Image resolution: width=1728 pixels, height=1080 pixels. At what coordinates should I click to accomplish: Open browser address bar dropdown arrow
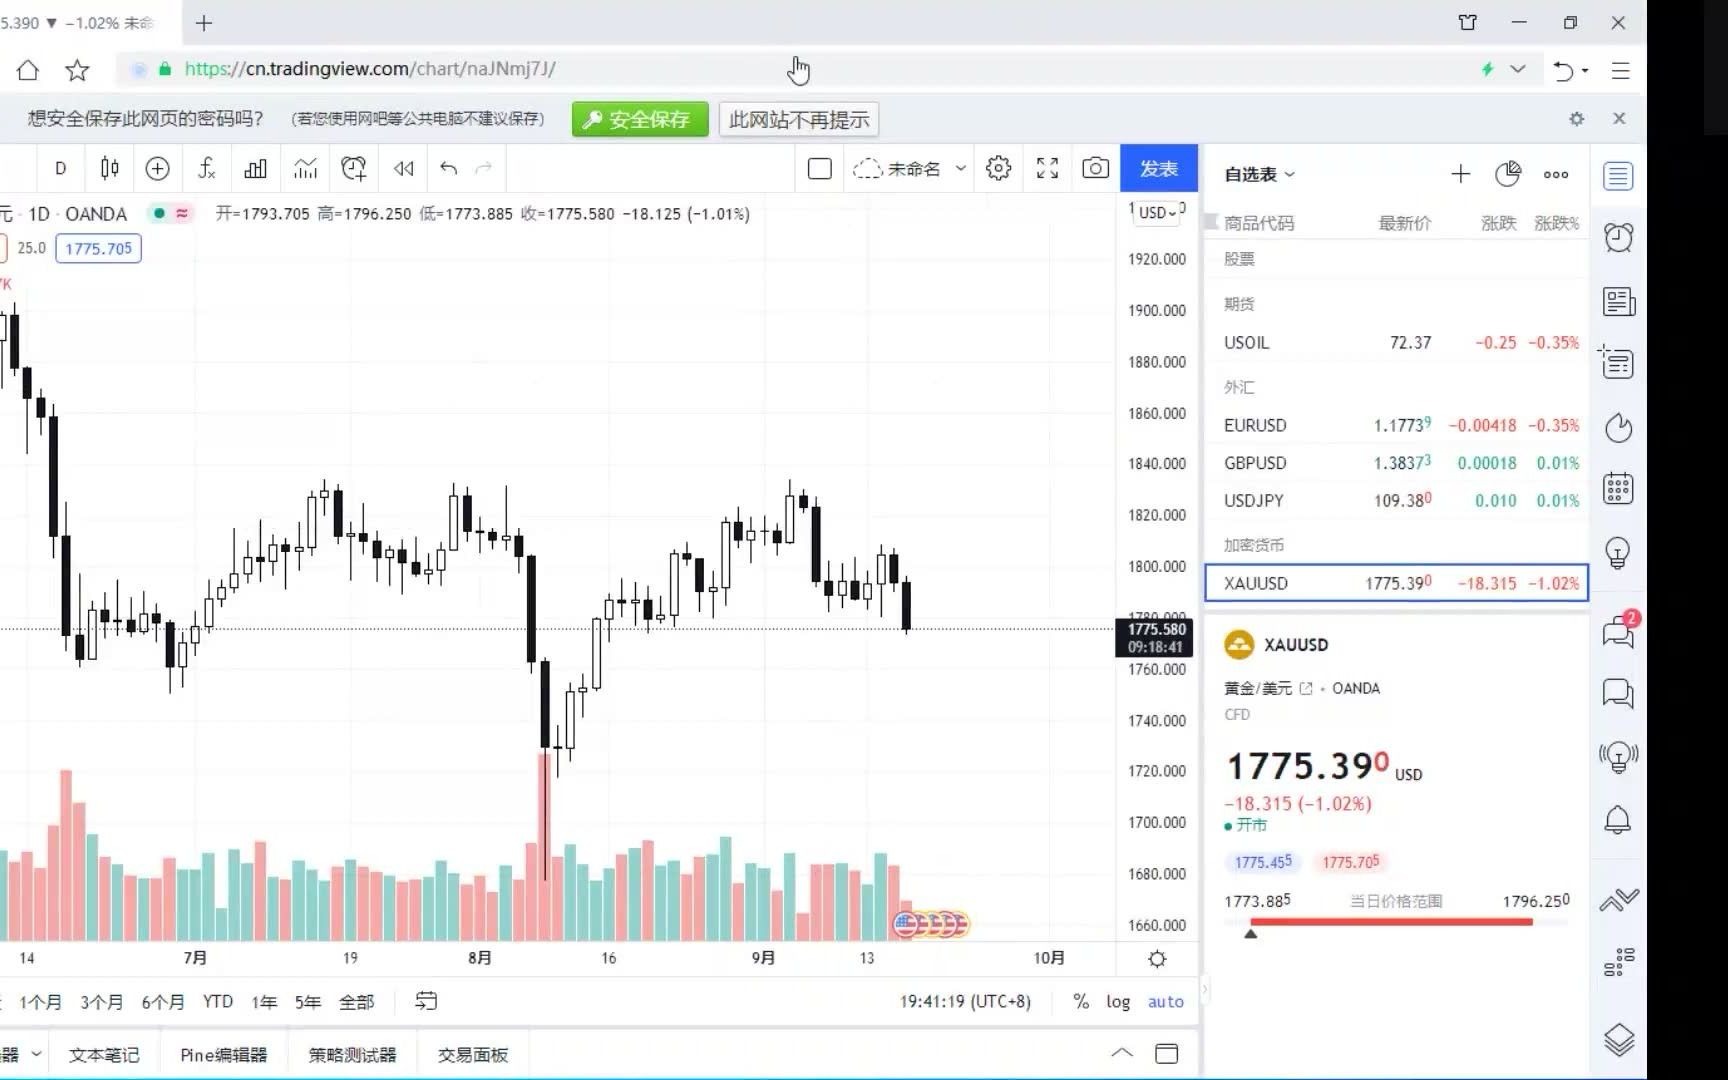(x=1518, y=69)
